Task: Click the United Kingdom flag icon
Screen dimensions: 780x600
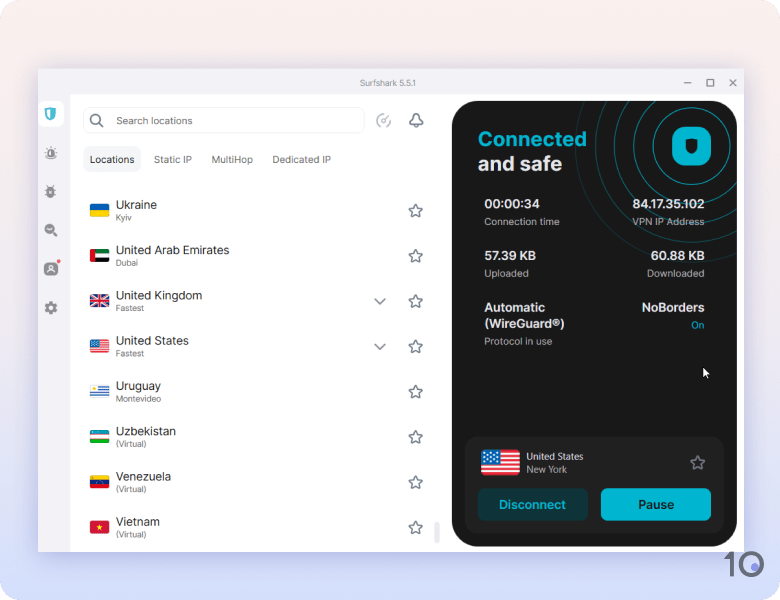Action: pyautogui.click(x=99, y=301)
